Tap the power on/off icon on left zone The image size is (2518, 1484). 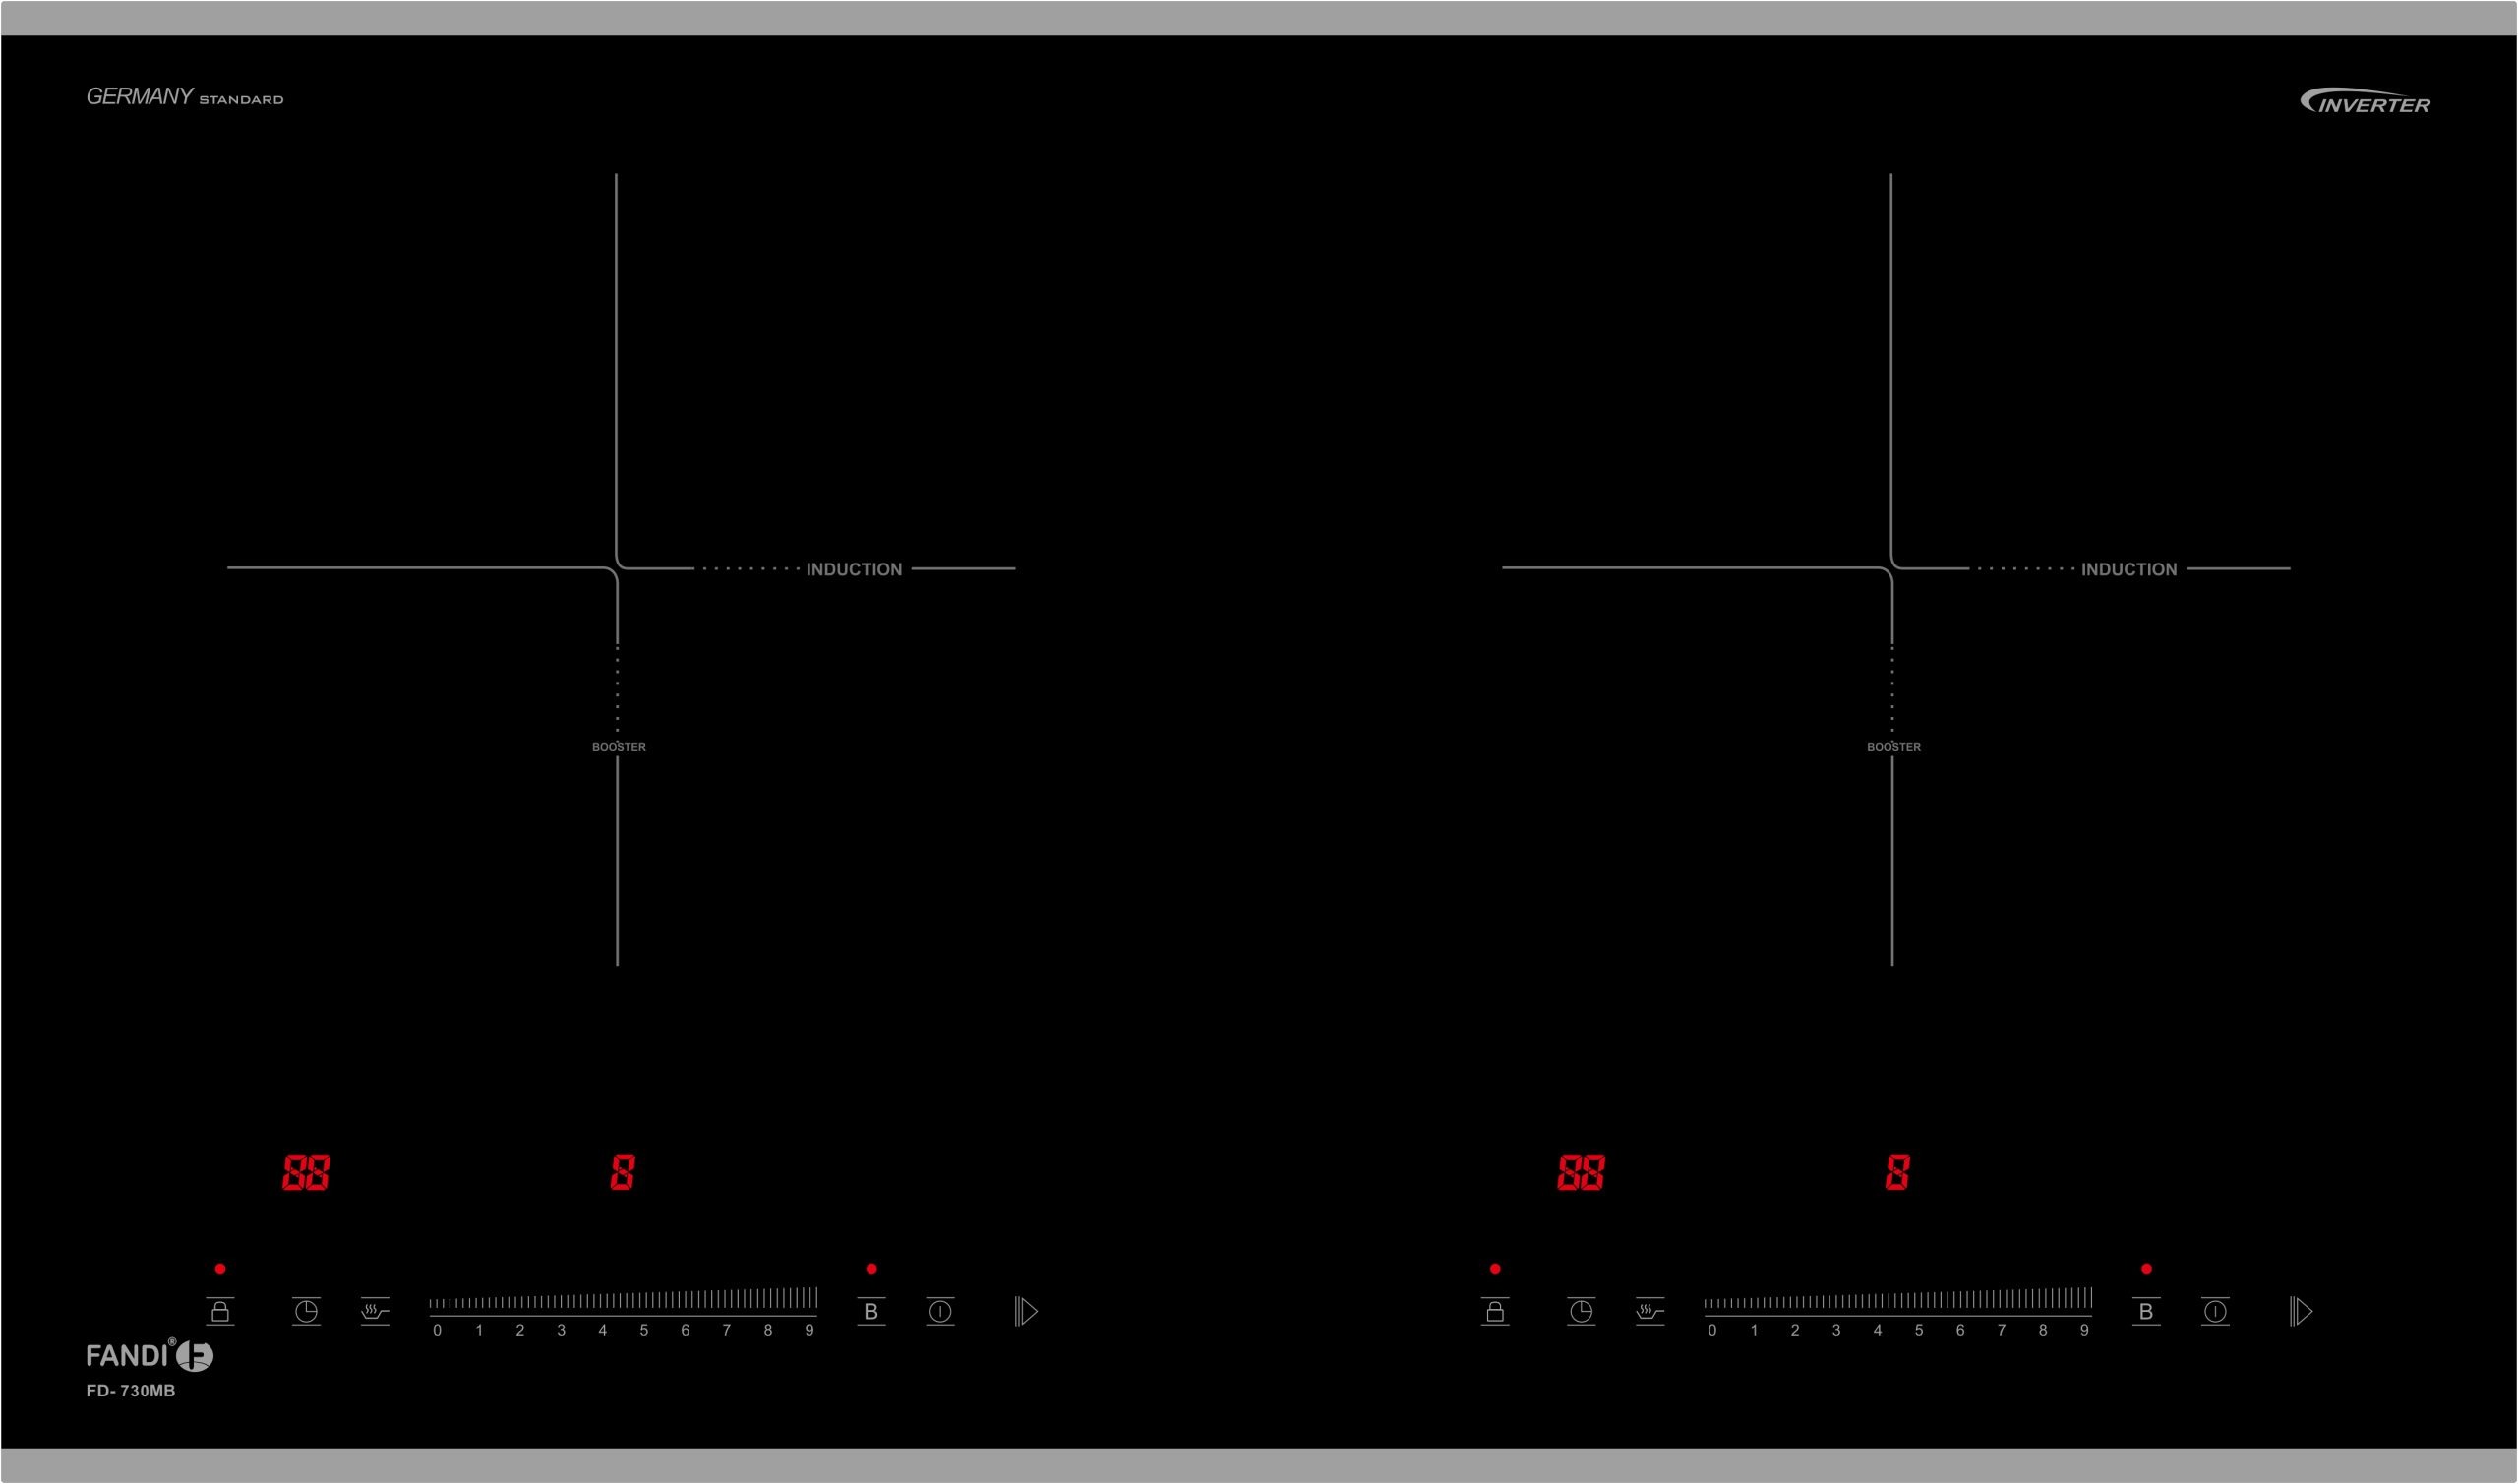coord(940,1311)
